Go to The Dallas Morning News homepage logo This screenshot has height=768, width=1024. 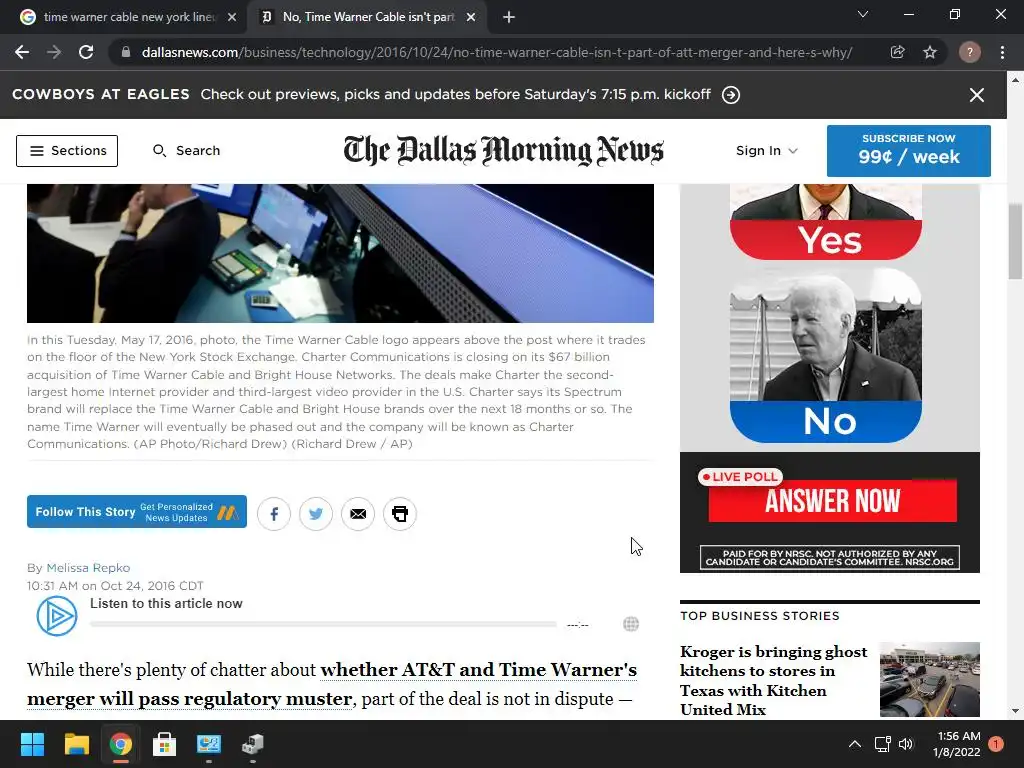click(504, 150)
